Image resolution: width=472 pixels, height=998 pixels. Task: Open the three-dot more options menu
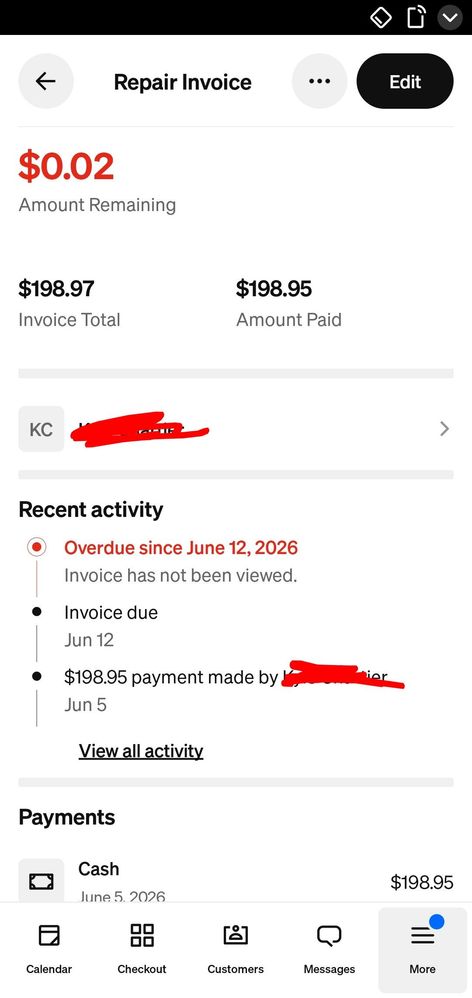pos(319,81)
